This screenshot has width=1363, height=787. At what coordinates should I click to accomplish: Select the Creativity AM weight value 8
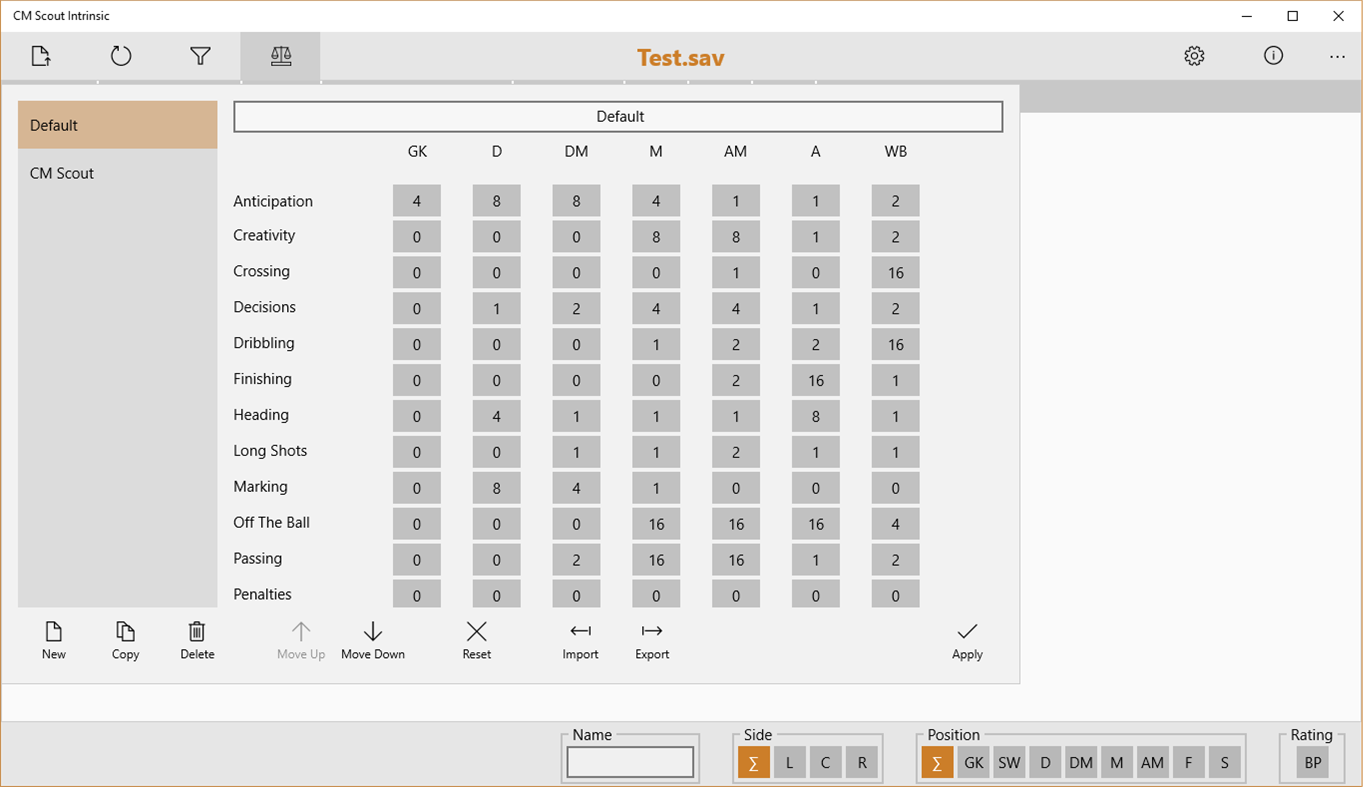(x=736, y=237)
